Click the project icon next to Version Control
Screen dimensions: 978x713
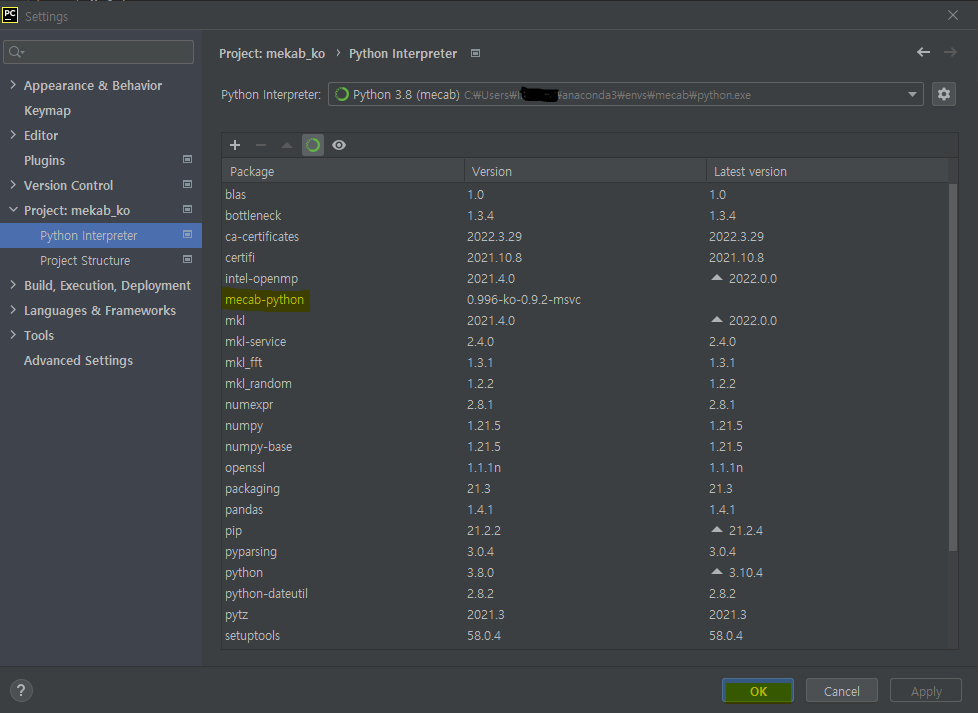click(x=187, y=185)
